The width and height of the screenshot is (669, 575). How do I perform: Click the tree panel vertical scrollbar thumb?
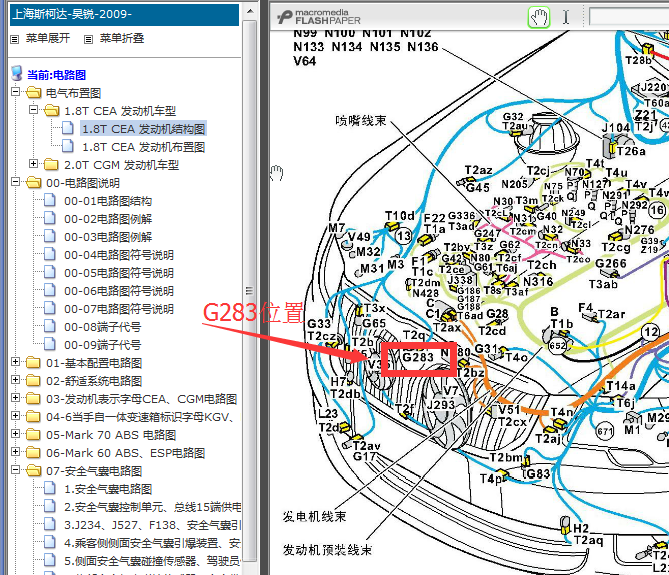point(250,290)
